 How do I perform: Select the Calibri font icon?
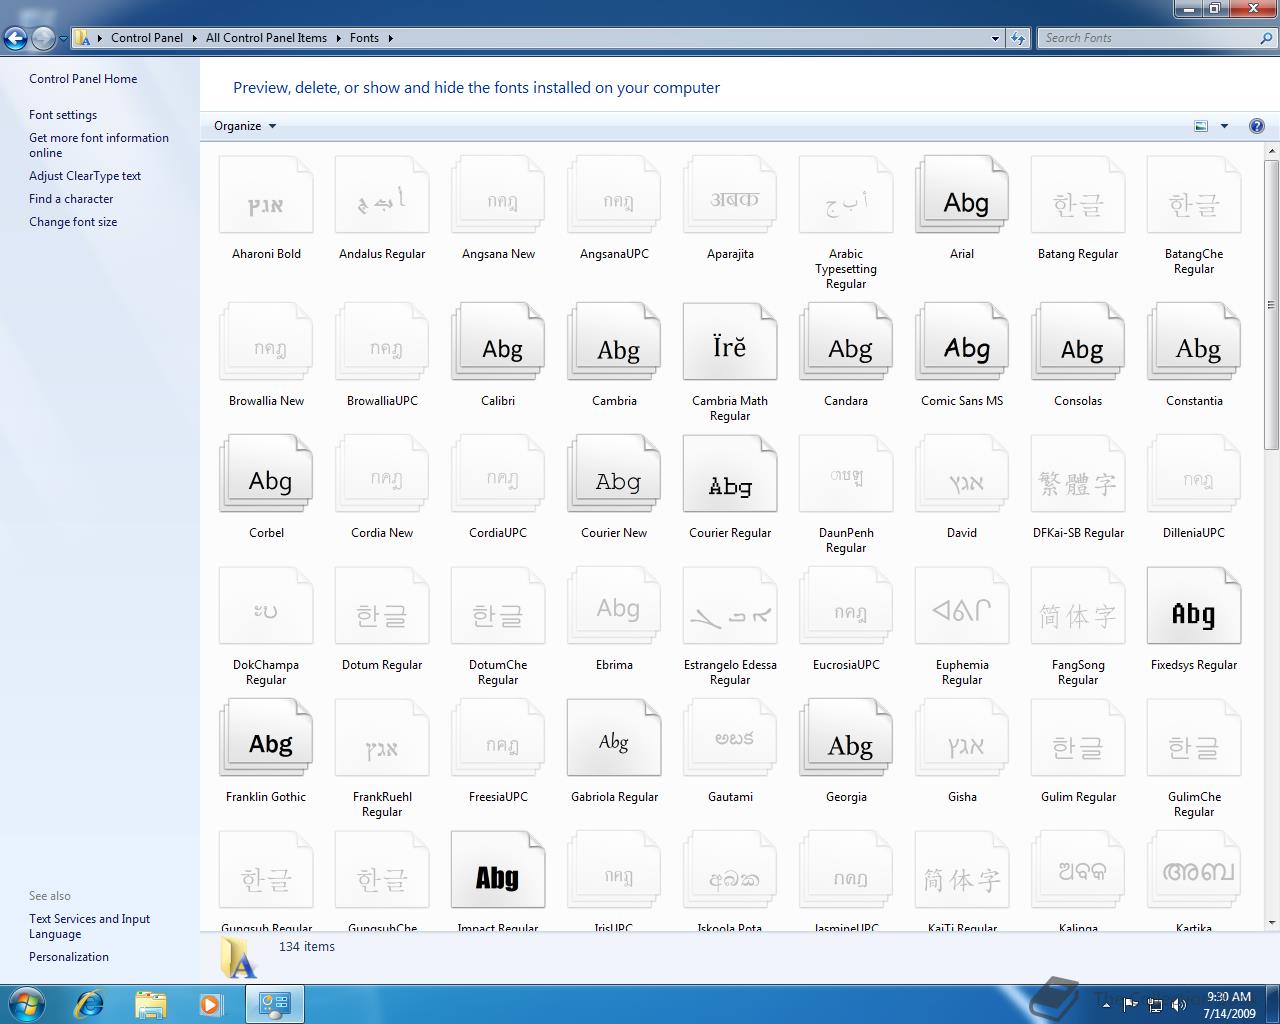pos(498,343)
